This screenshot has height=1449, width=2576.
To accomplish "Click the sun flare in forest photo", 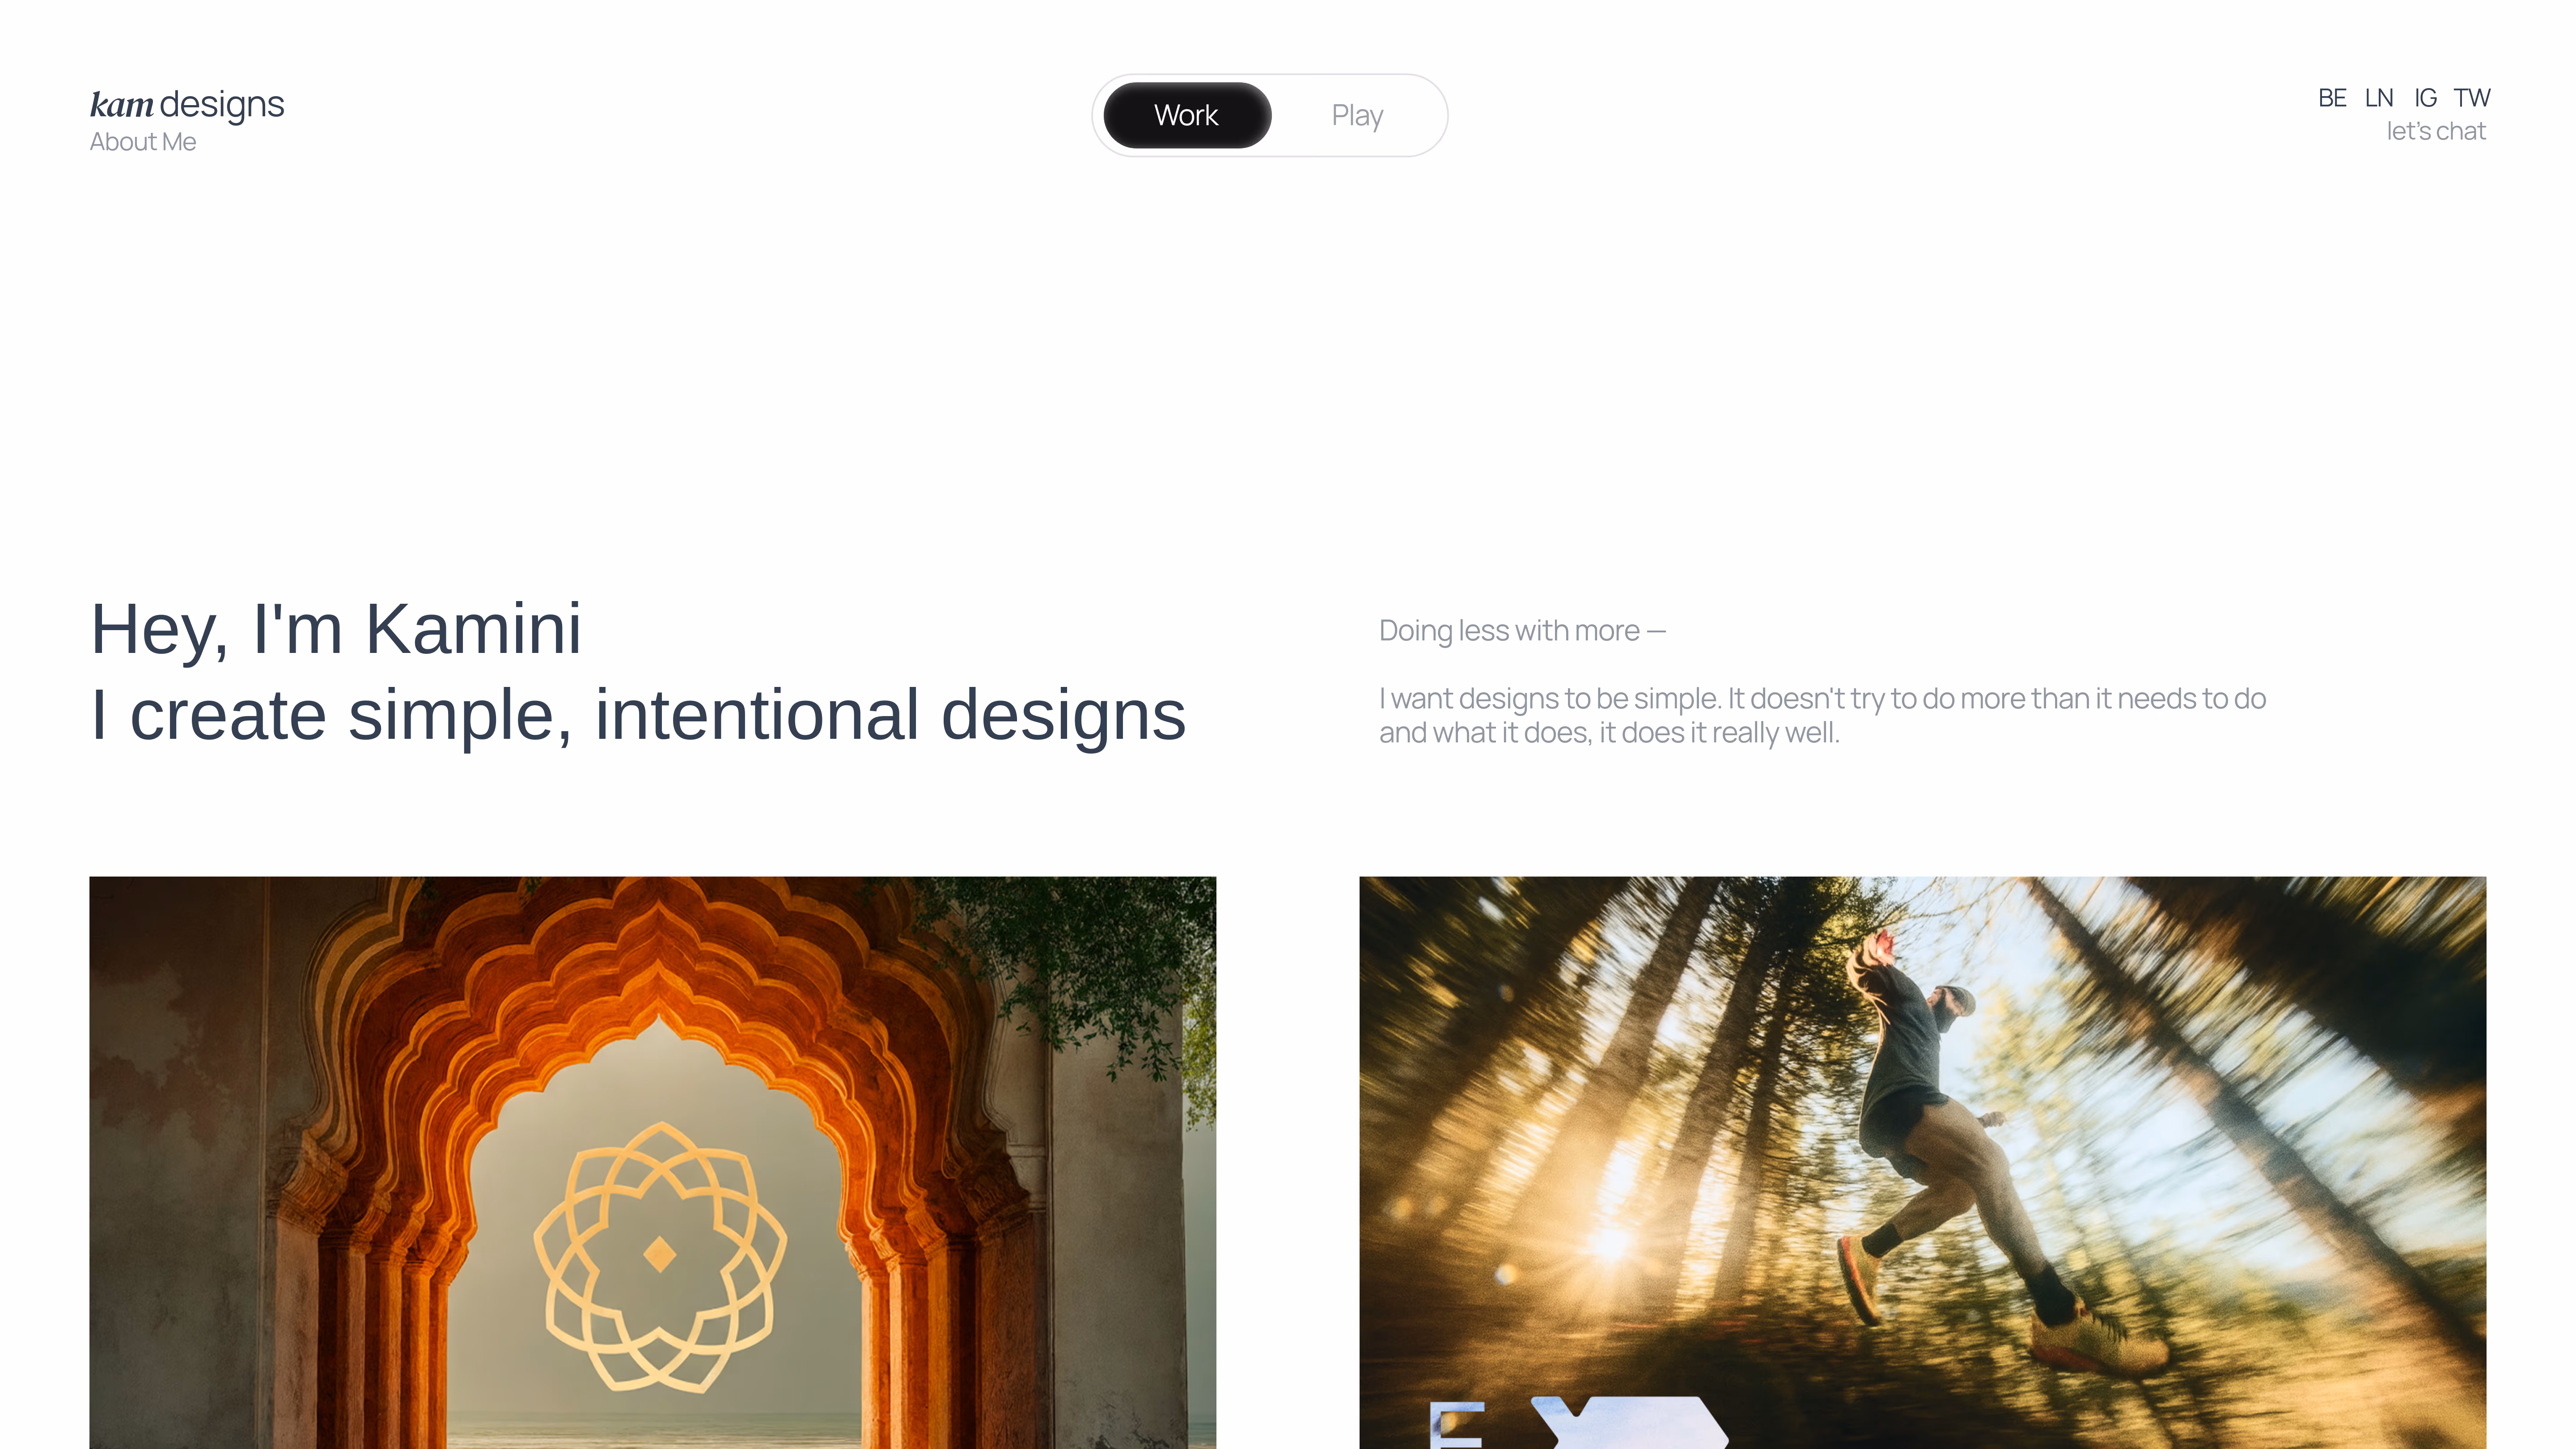I will click(x=1611, y=1241).
